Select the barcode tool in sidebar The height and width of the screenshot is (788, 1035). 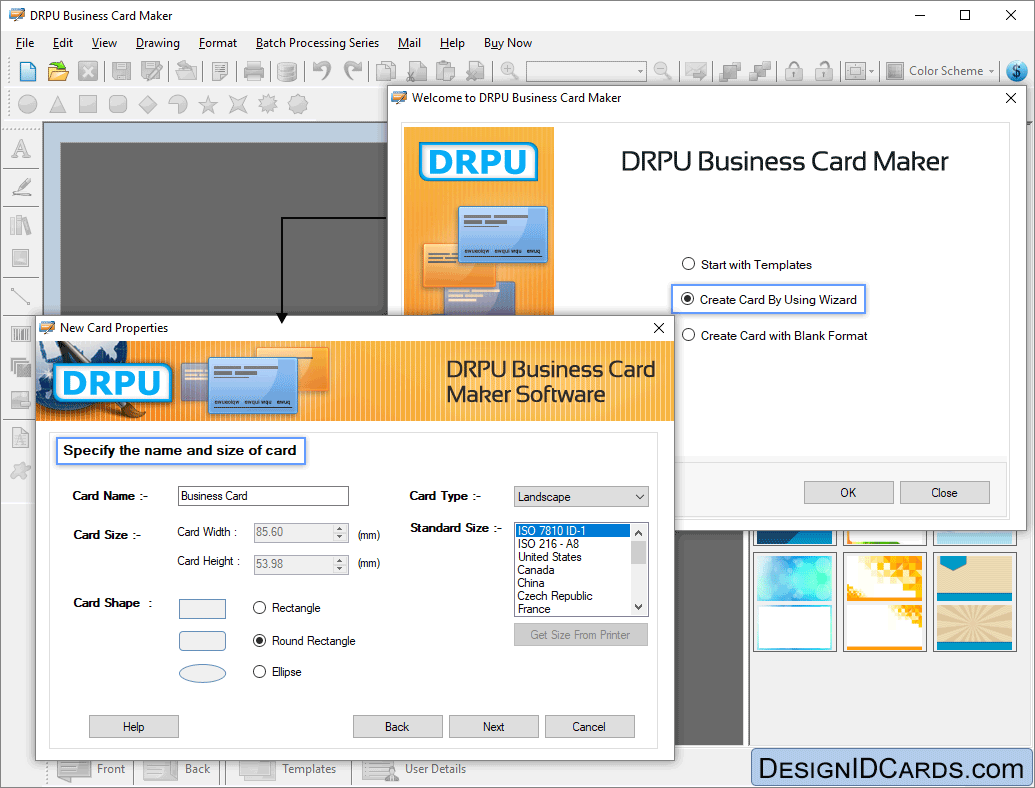[21, 334]
